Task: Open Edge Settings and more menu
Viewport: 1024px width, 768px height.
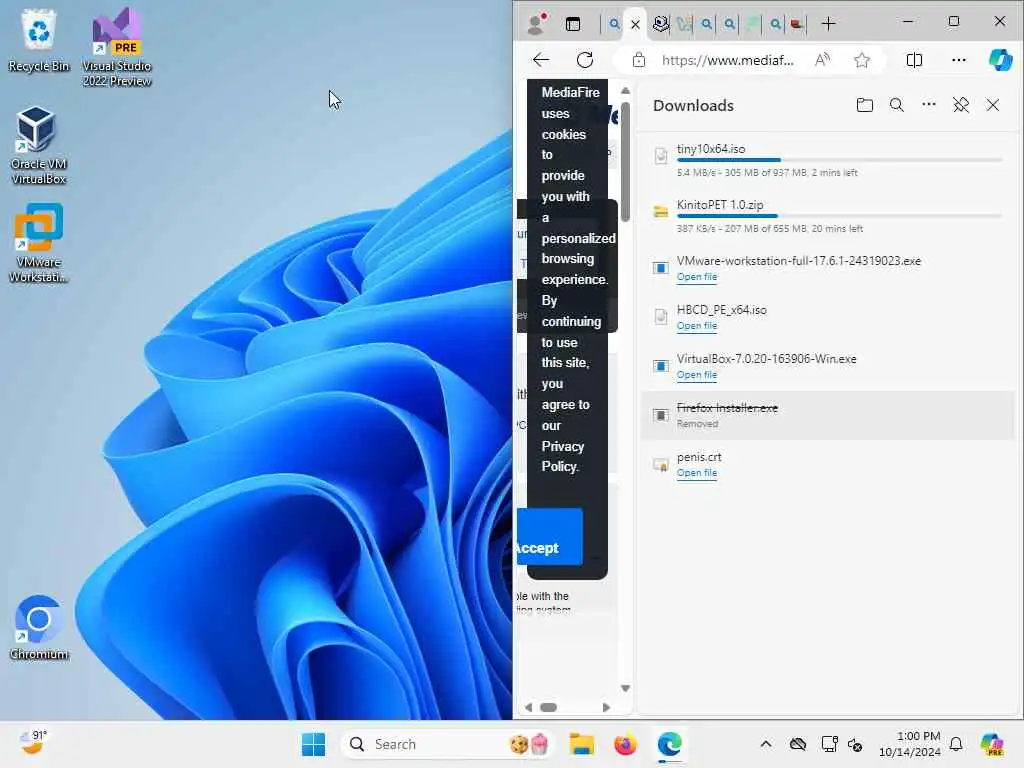Action: coord(959,60)
